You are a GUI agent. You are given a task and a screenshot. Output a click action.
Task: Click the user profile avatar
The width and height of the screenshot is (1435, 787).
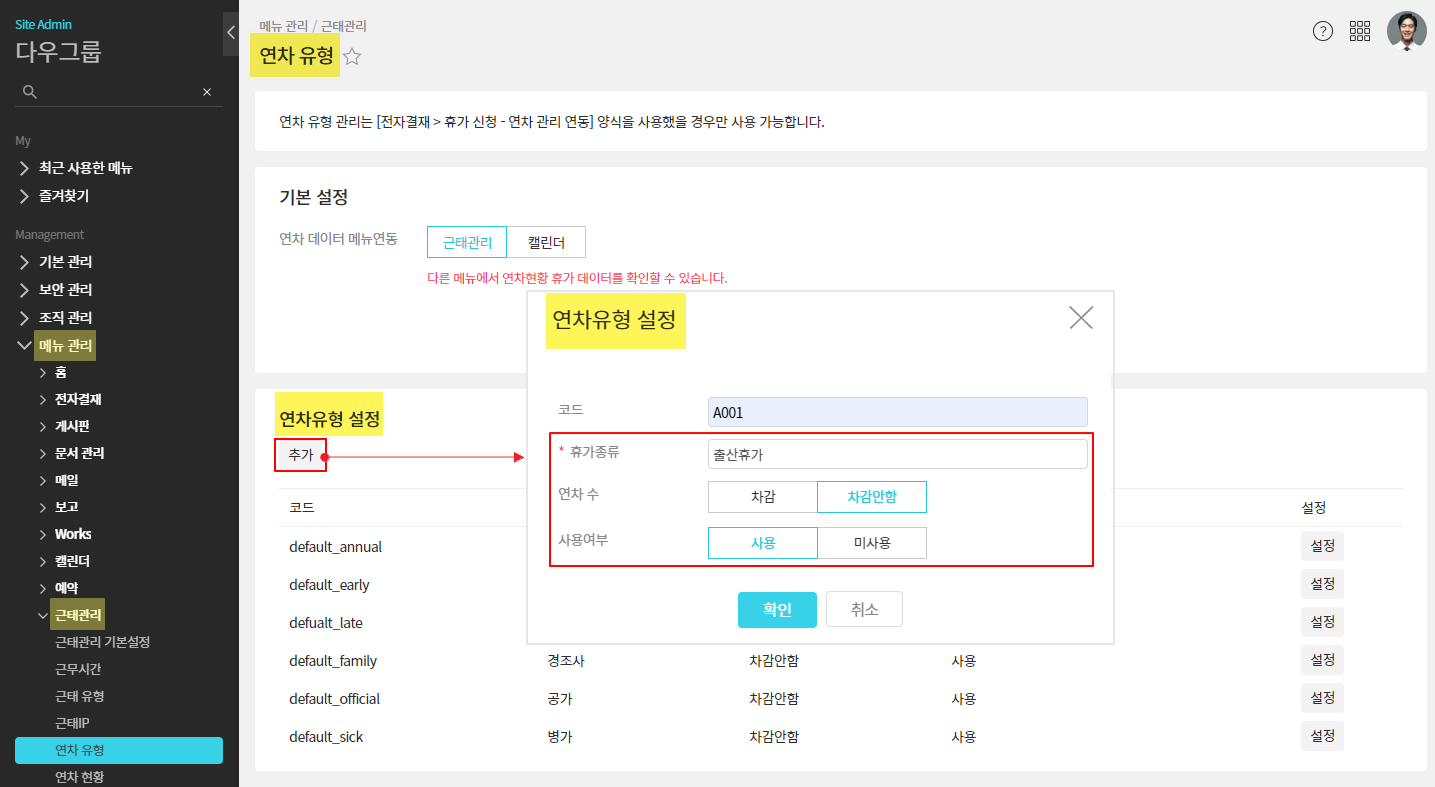tap(1406, 31)
